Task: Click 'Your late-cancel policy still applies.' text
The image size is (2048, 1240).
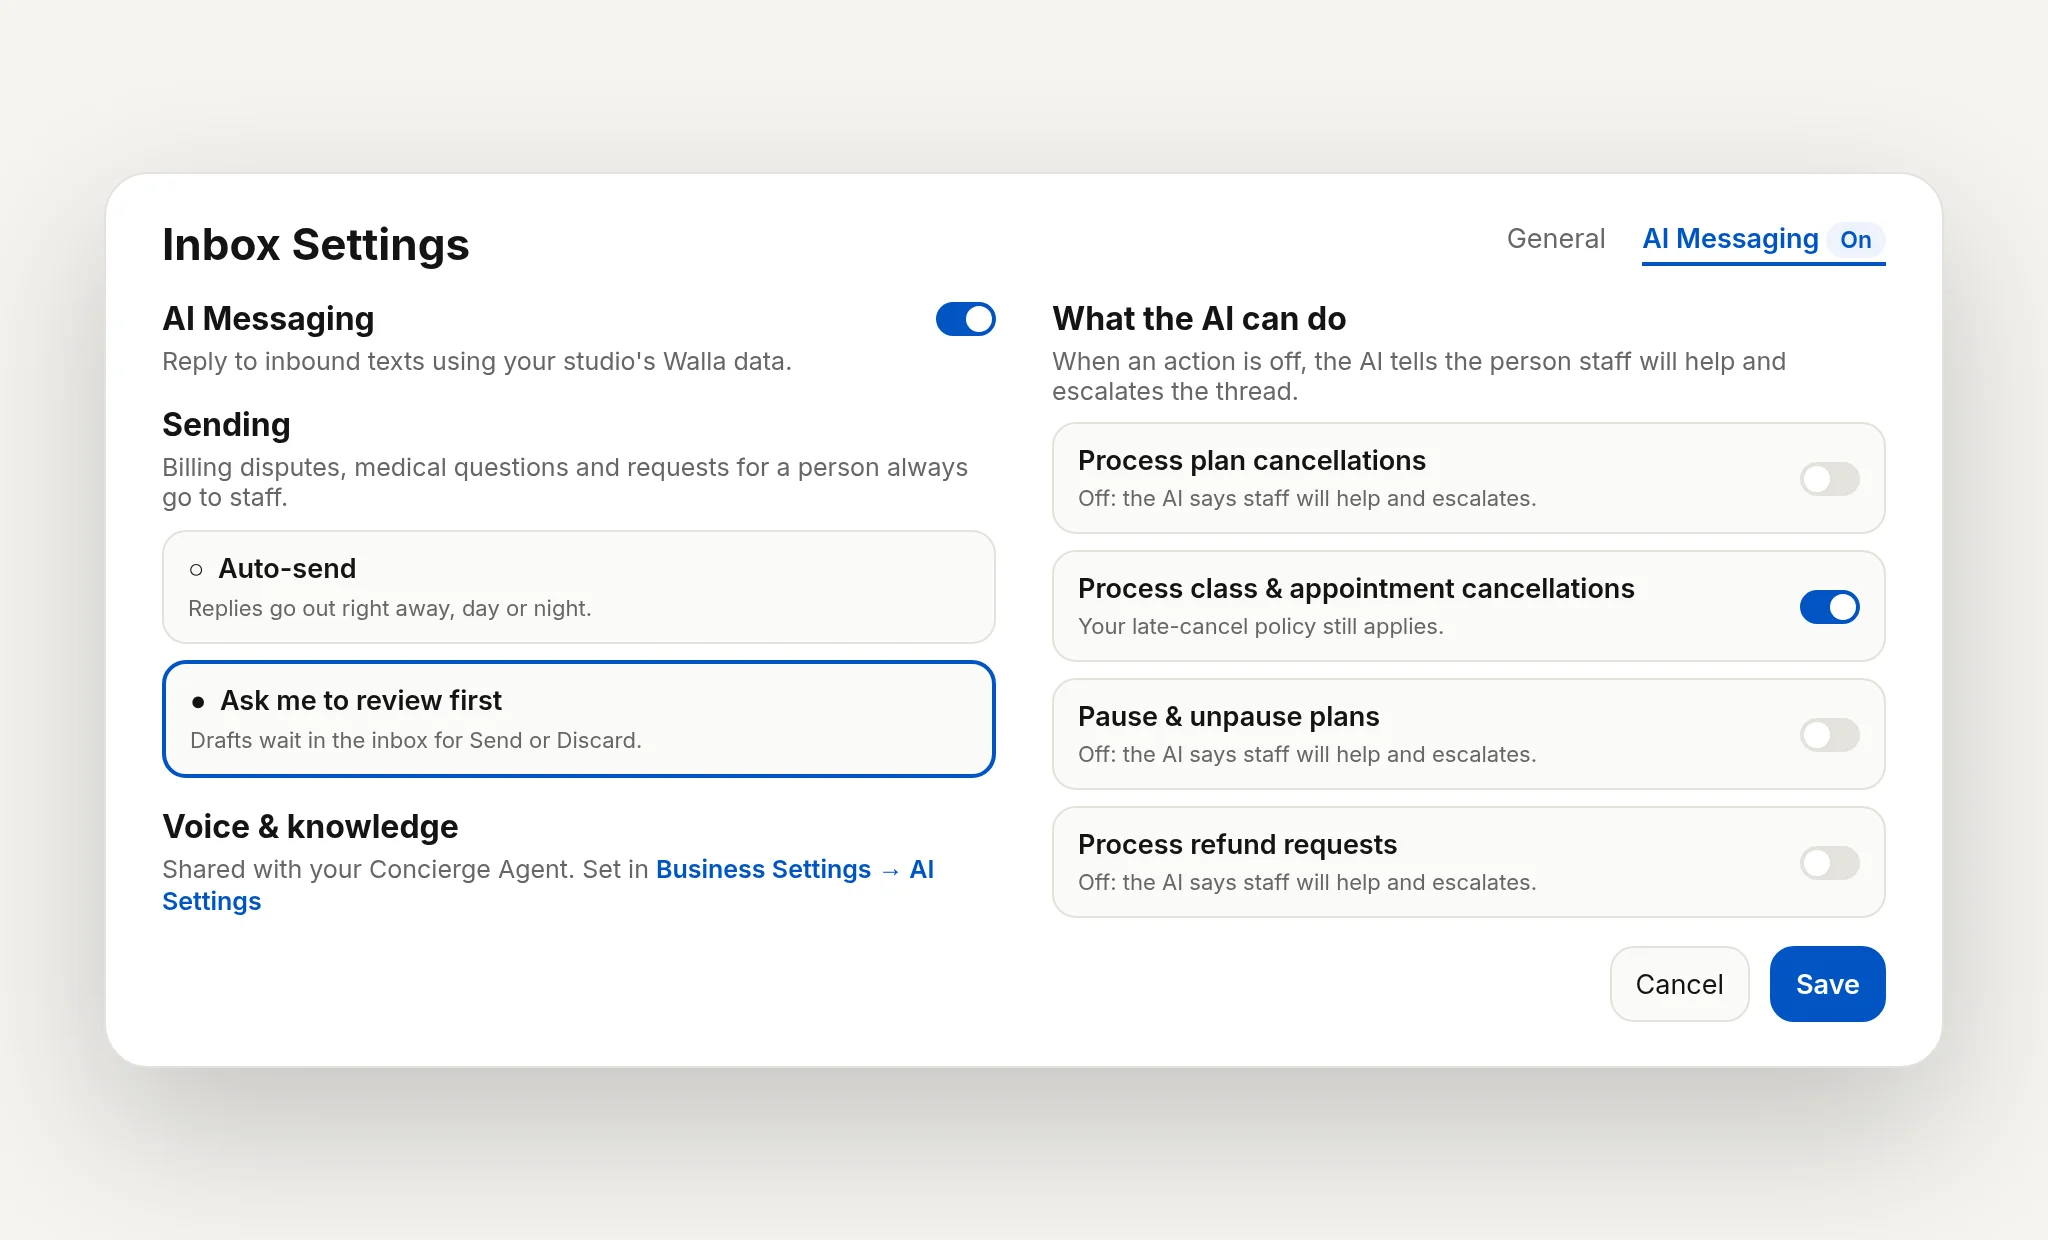Action: pos(1260,627)
